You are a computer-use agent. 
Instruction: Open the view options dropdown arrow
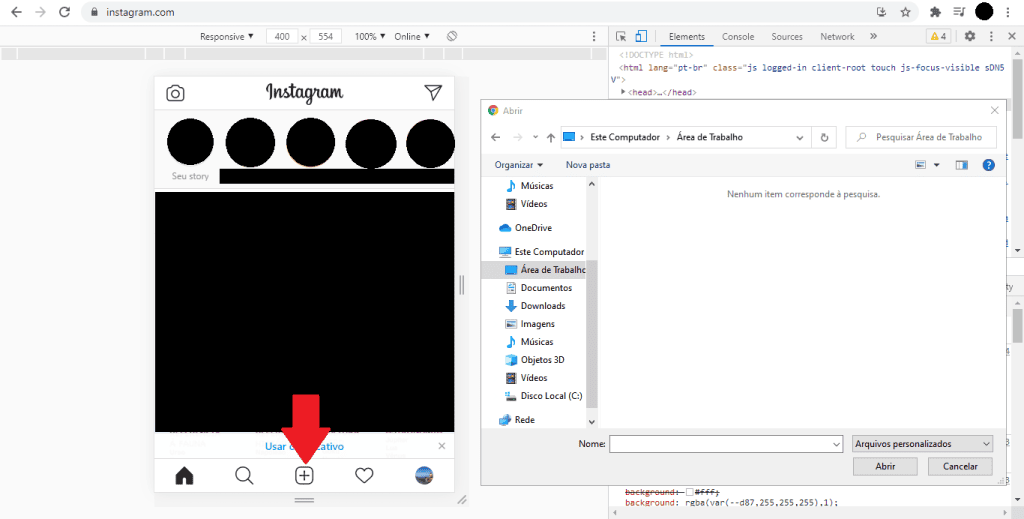coord(936,166)
